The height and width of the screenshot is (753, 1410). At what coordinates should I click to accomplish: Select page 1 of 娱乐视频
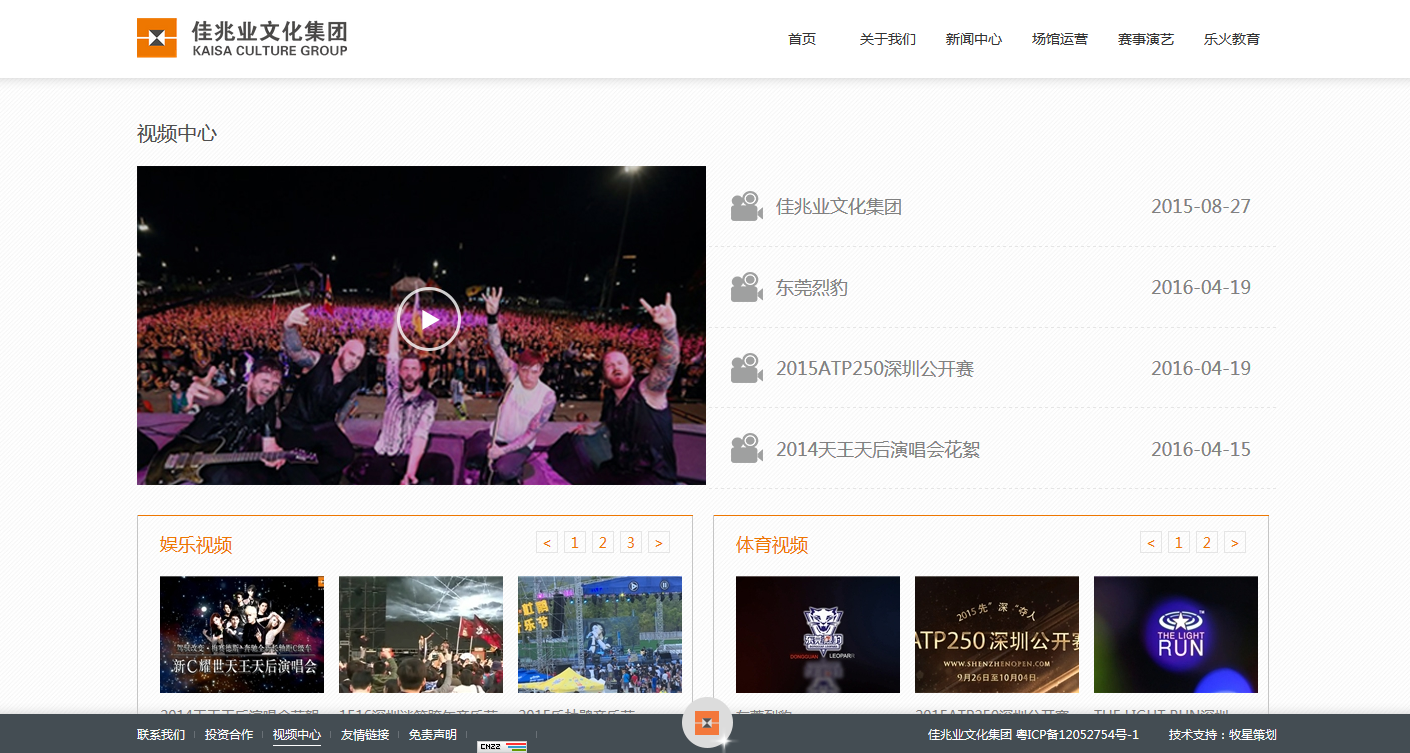point(575,543)
